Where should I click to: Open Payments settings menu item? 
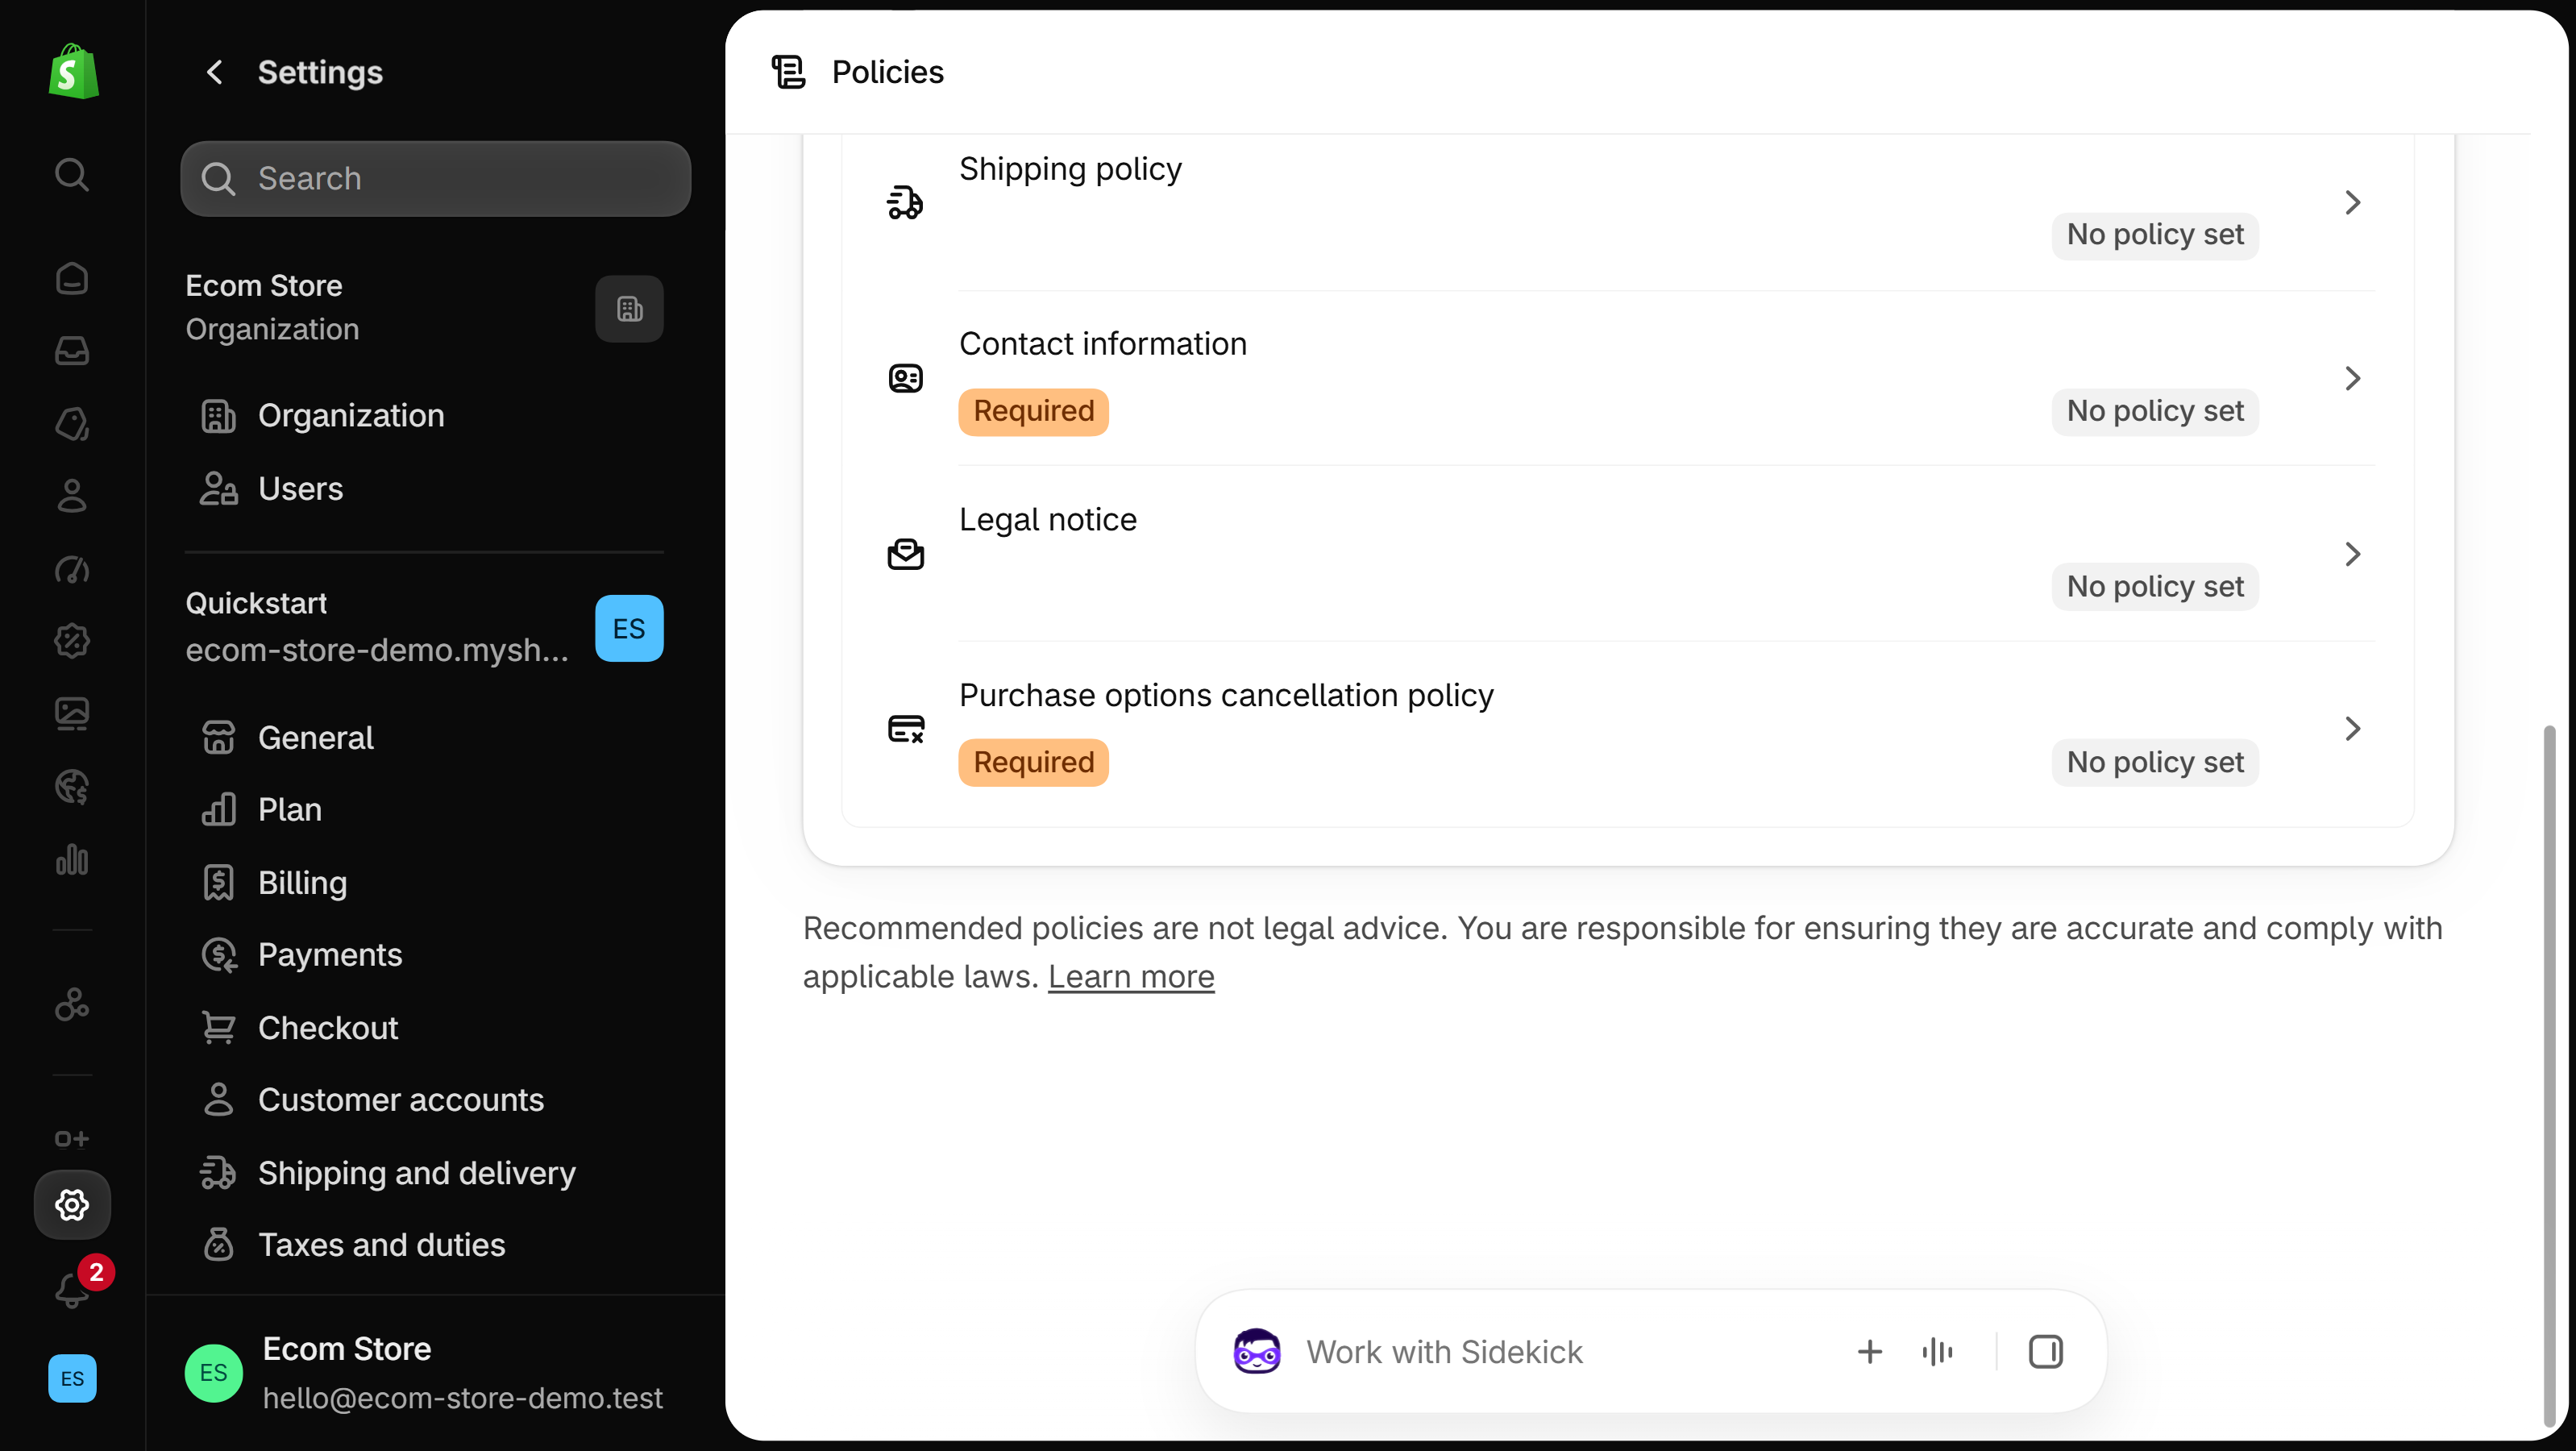[x=424, y=955]
